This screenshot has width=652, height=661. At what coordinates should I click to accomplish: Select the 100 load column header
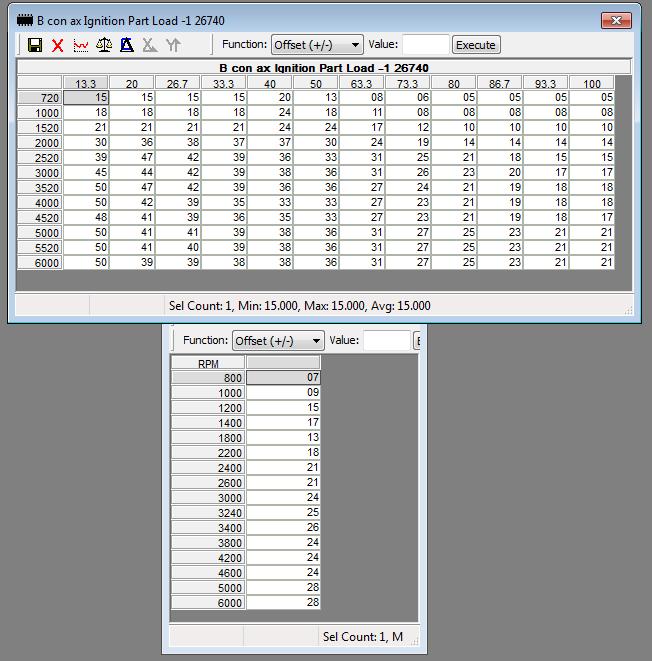592,84
